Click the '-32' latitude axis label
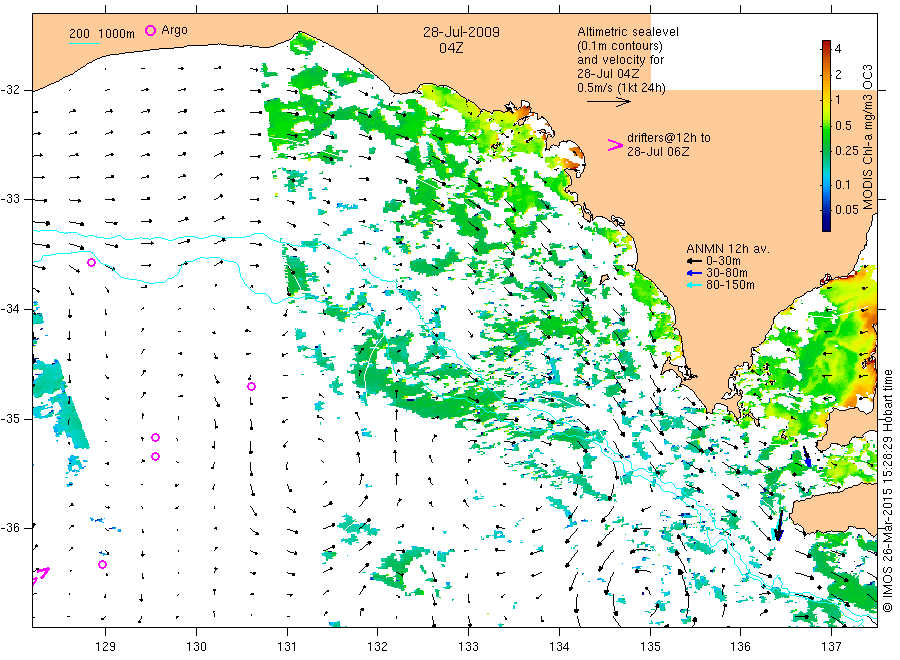This screenshot has height=660, width=900. (x=10, y=90)
